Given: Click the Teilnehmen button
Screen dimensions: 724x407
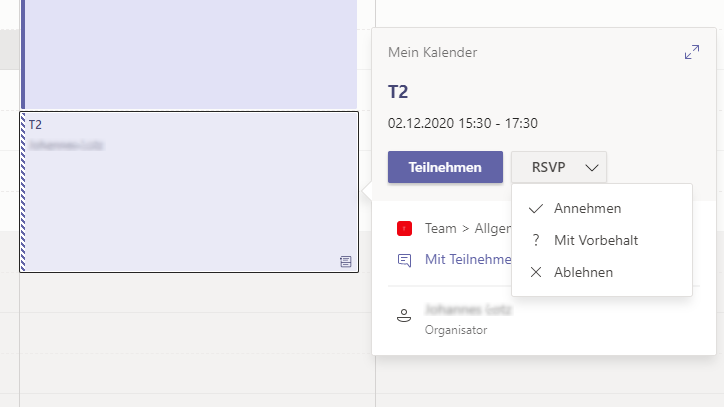Looking at the screenshot, I should (x=445, y=167).
